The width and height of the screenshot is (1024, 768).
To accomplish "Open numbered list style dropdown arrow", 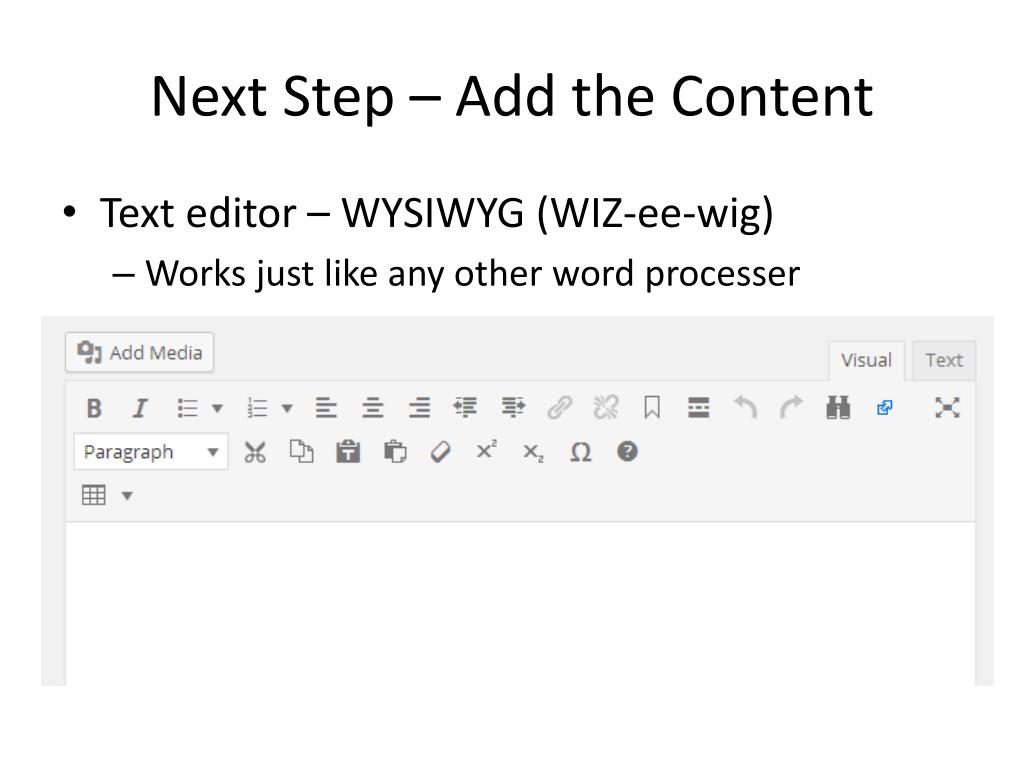I will [287, 409].
